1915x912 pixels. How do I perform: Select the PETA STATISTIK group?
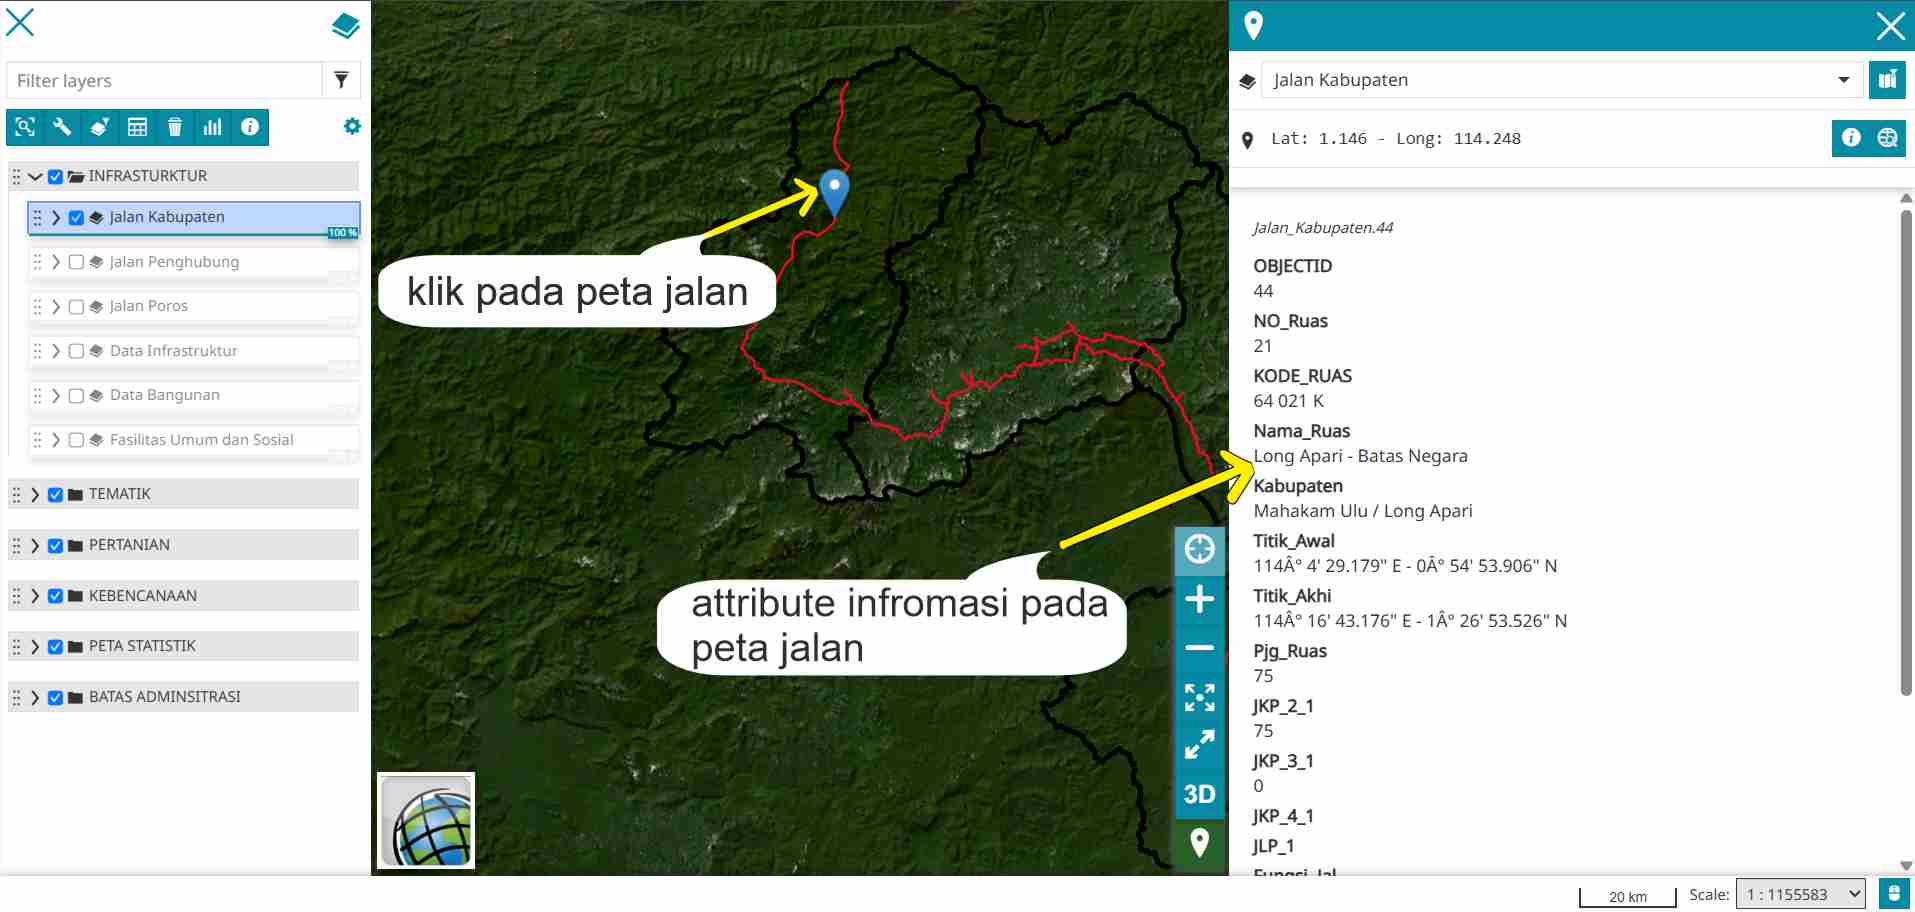142,646
